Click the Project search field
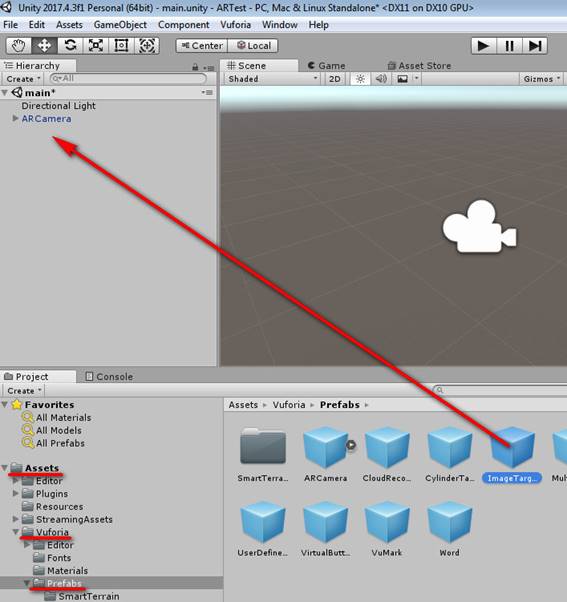Viewport: 567px width, 602px height. coord(500,390)
